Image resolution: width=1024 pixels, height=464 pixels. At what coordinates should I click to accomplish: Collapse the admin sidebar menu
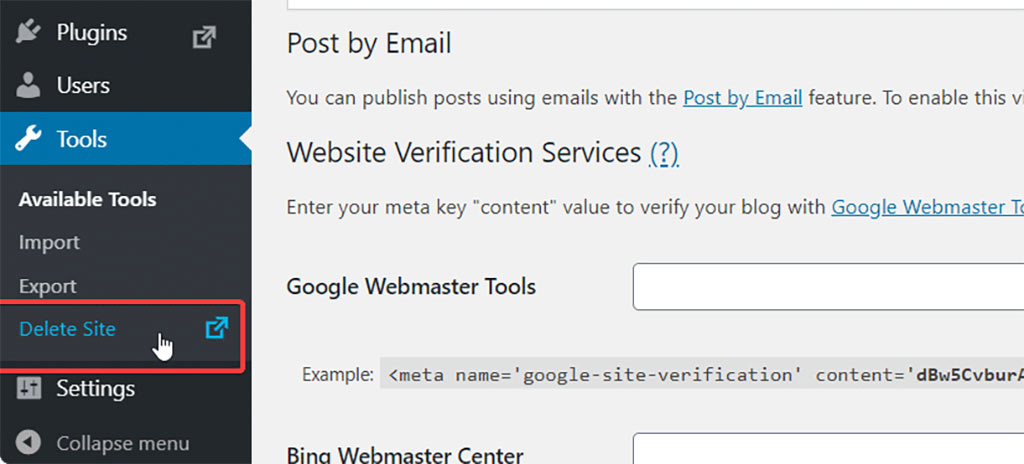[122, 442]
